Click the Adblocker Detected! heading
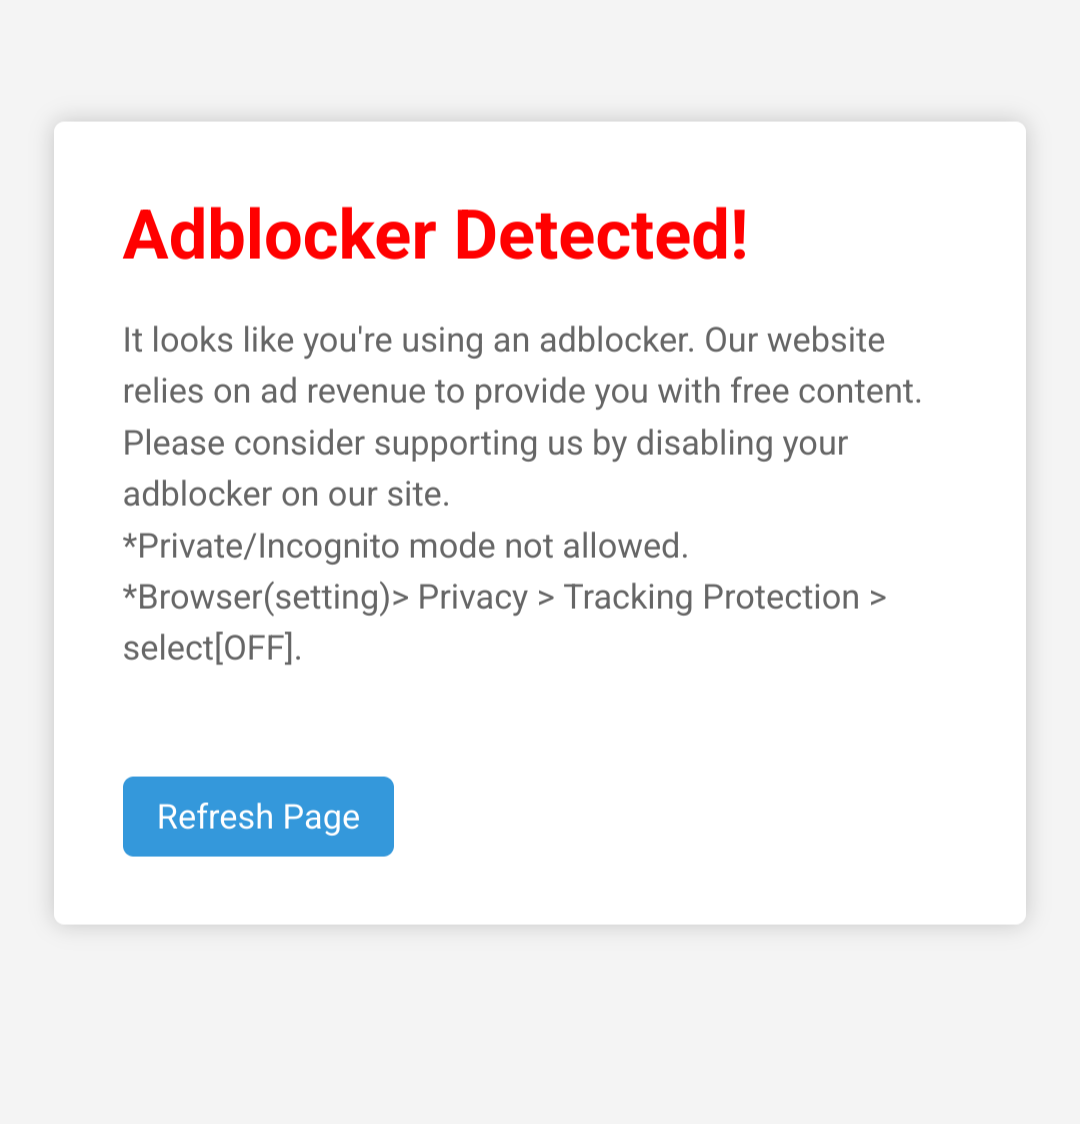The width and height of the screenshot is (1080, 1124). pyautogui.click(x=435, y=234)
